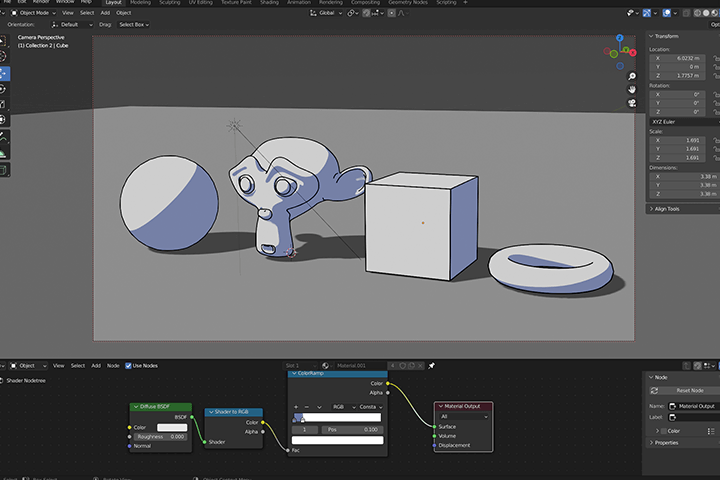Select the Rotate tool in left toolbar
720x480 pixels.
point(4,89)
